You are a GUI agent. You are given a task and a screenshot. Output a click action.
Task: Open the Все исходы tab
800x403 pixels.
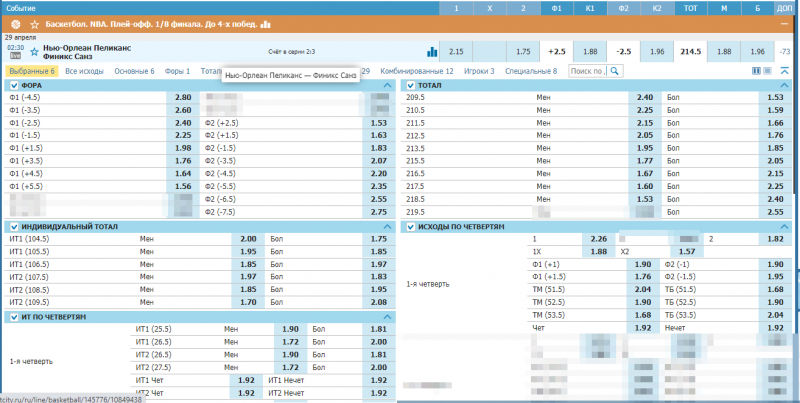(x=84, y=71)
